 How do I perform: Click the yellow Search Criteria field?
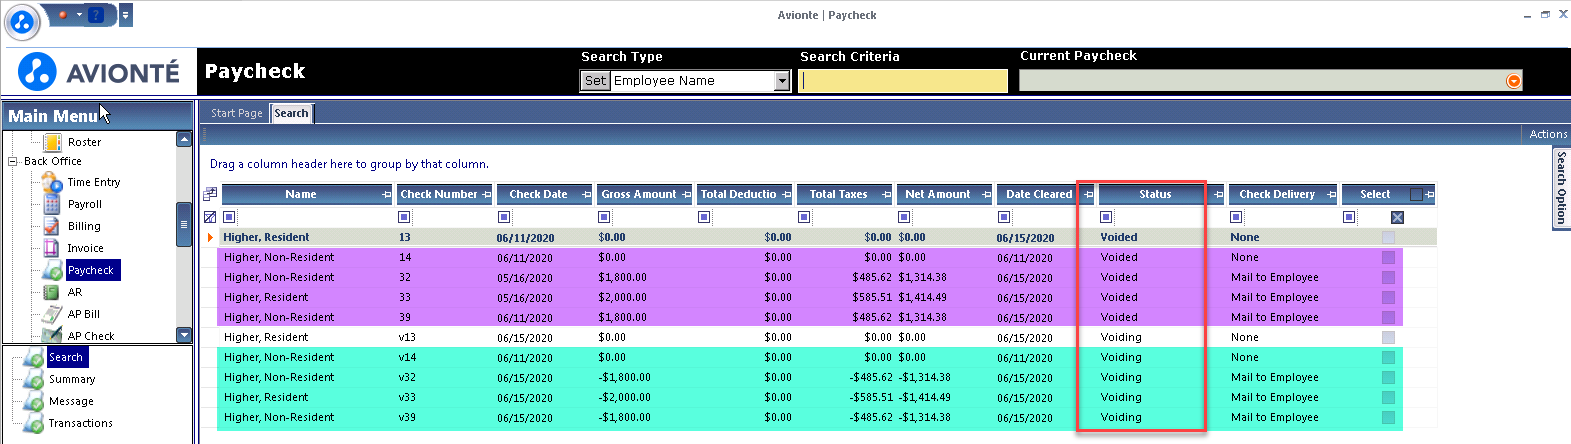pos(904,81)
